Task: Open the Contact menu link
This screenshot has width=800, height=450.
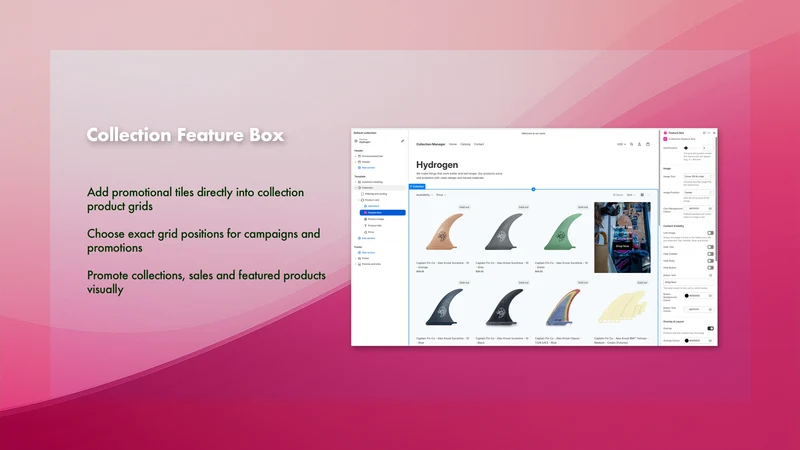Action: pos(479,144)
